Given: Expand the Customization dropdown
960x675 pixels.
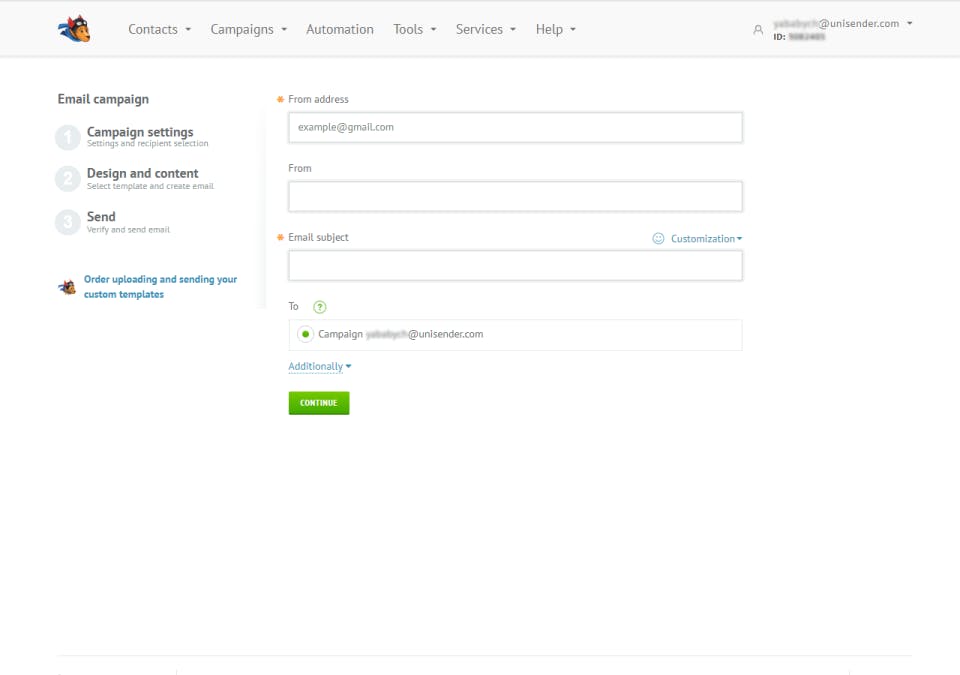Looking at the screenshot, I should coord(706,239).
